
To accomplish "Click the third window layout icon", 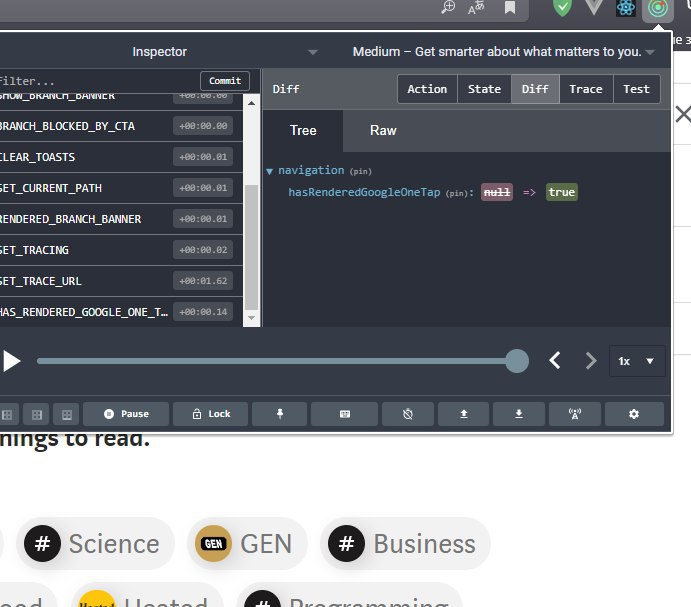I will [x=67, y=414].
